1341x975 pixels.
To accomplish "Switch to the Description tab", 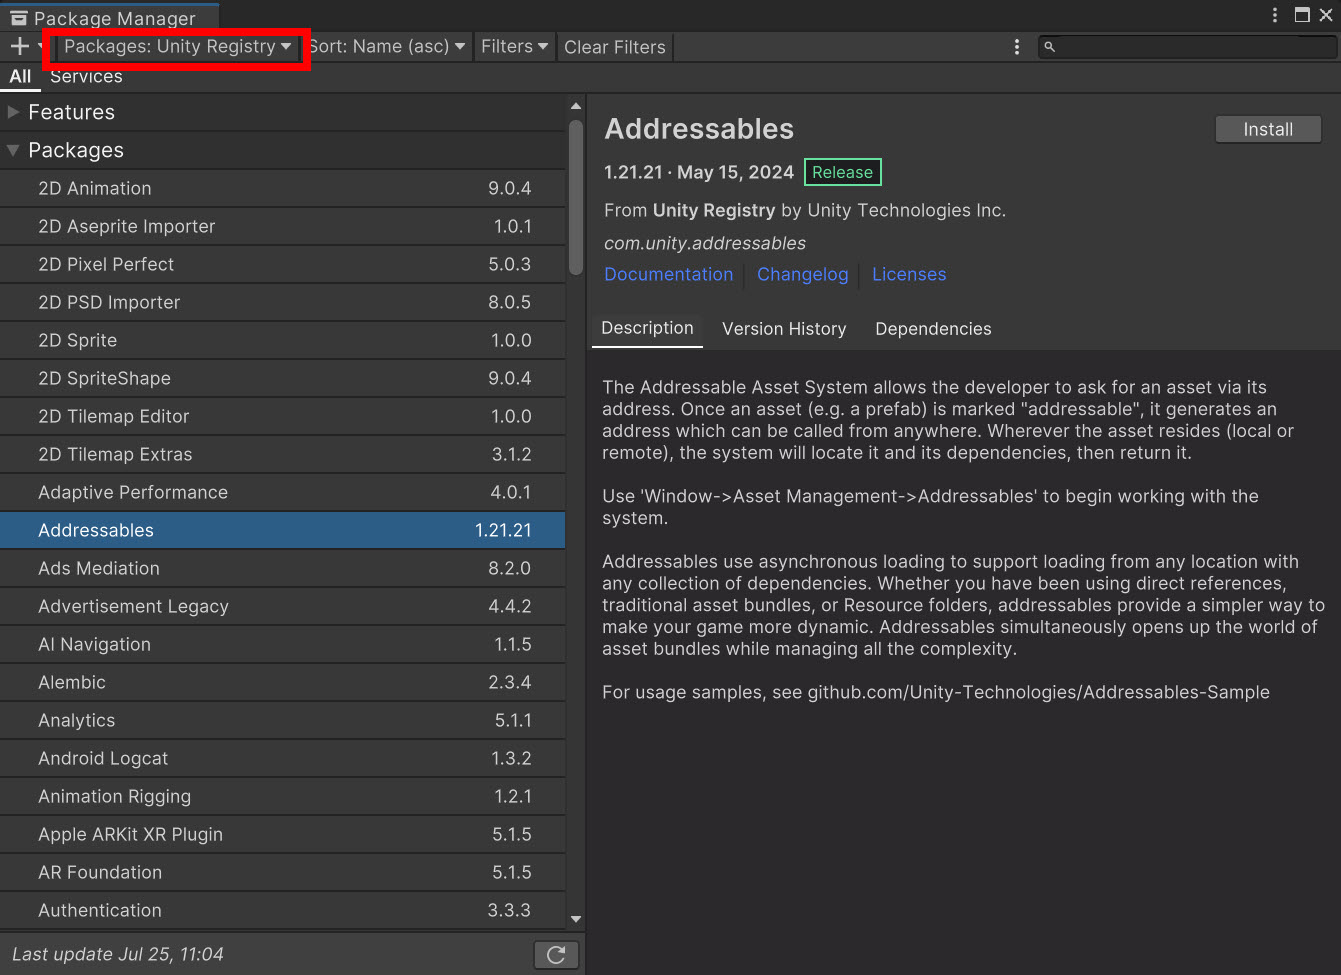I will 647,329.
